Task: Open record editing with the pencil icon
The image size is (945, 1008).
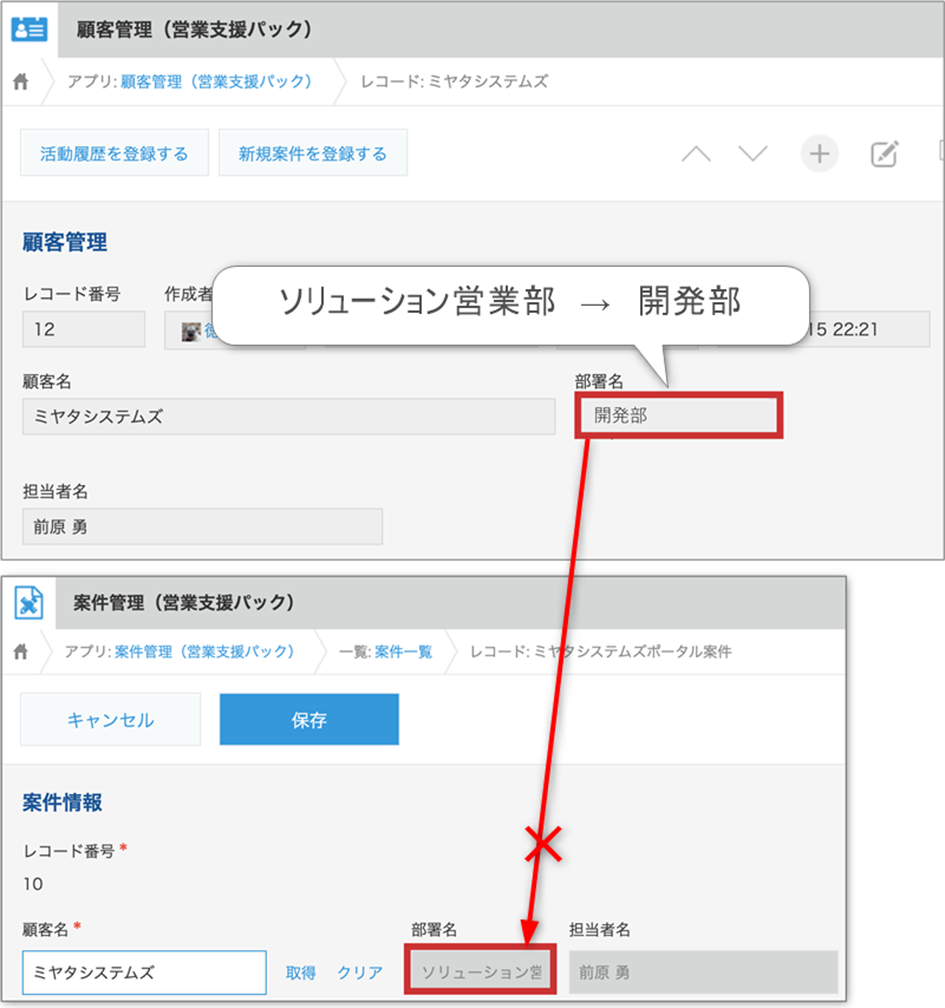Action: click(x=884, y=154)
